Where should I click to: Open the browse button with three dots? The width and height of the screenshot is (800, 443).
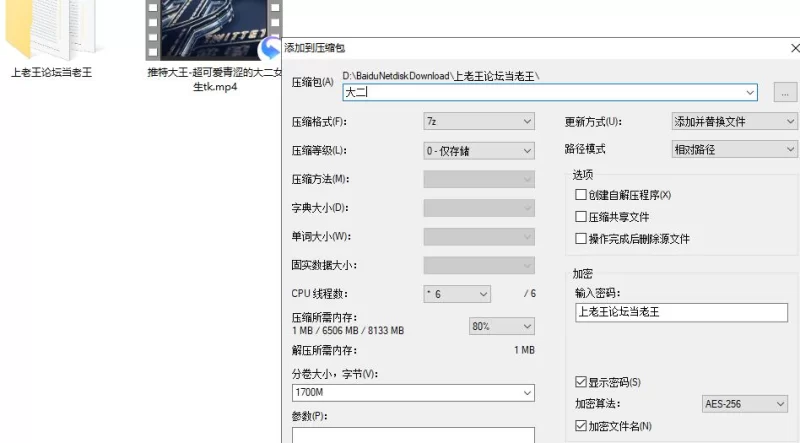785,93
